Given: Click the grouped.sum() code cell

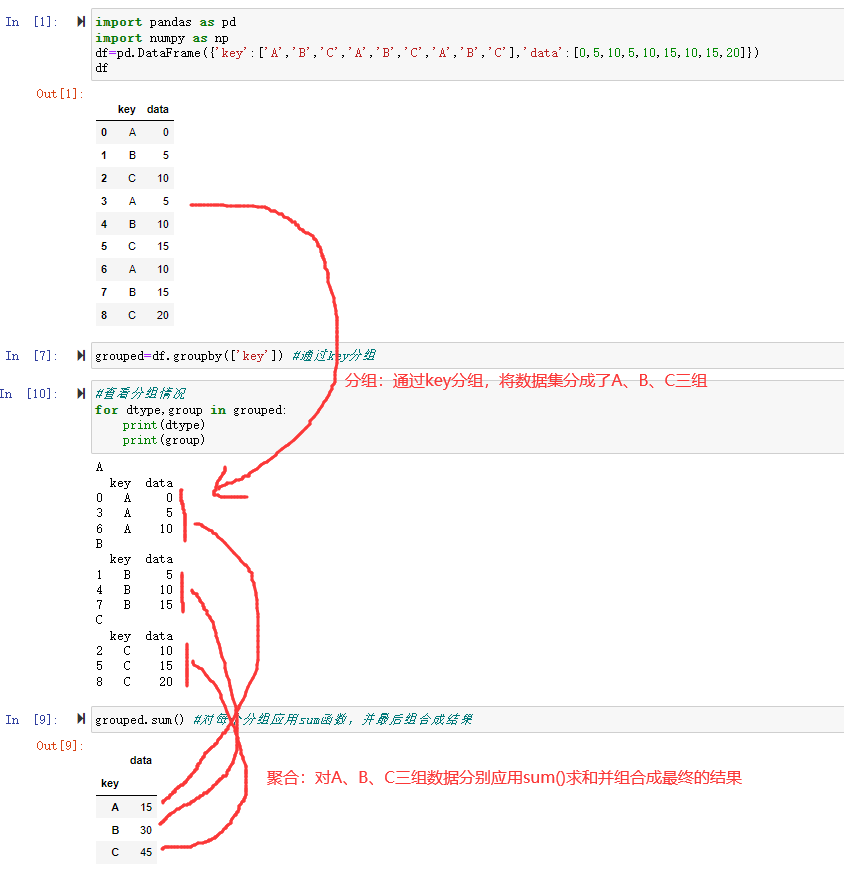Looking at the screenshot, I should click(x=140, y=719).
